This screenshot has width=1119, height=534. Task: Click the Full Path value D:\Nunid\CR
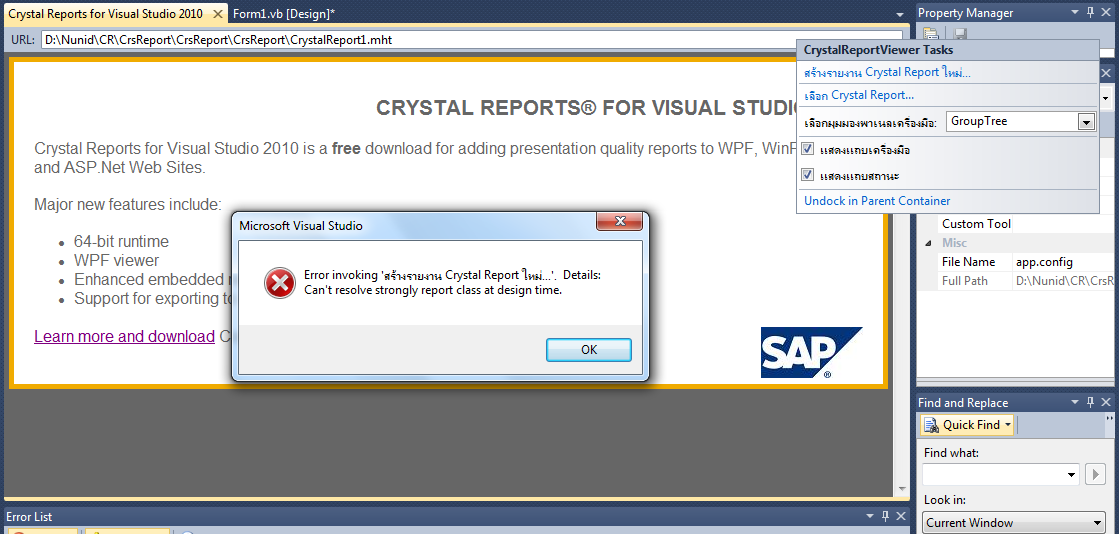tap(1065, 281)
